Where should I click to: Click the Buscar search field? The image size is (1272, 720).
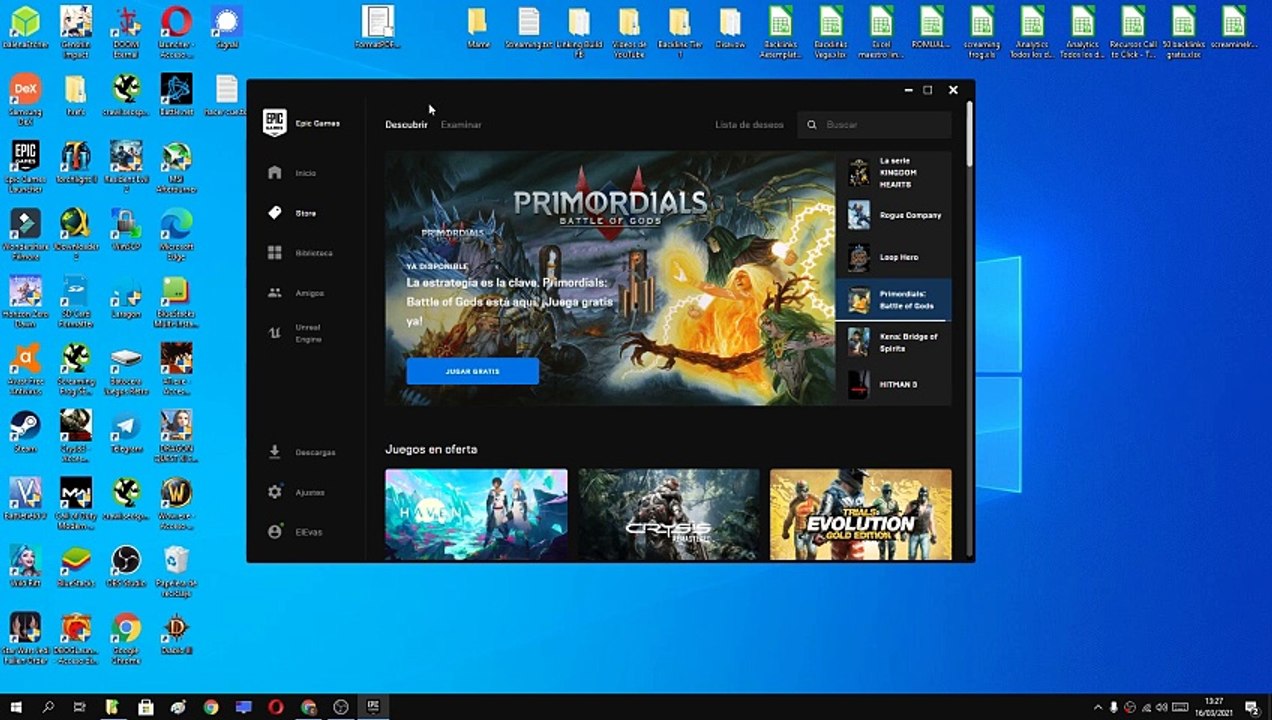(x=875, y=125)
